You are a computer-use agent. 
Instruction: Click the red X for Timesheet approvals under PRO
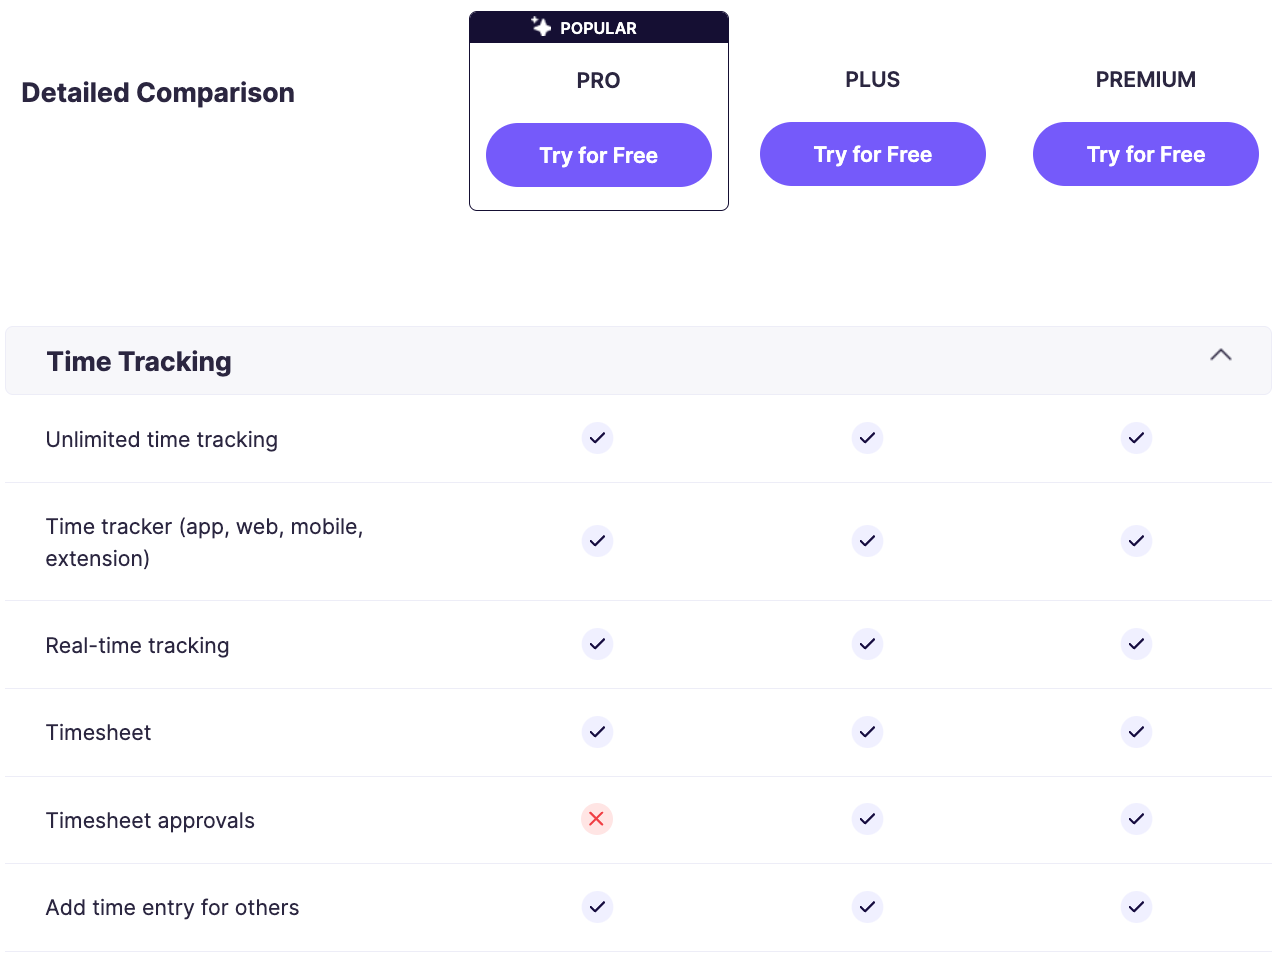[x=597, y=819]
